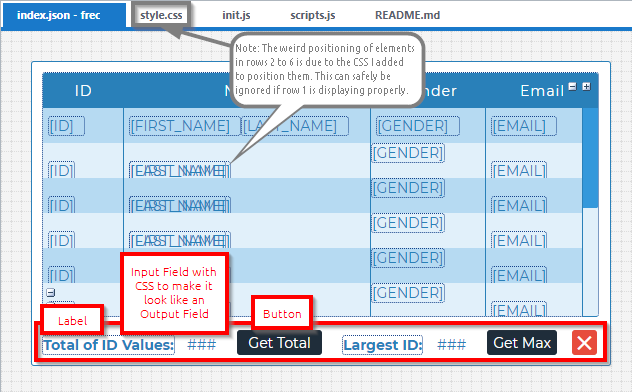Select the [GENDER] field in first row

[x=418, y=126]
